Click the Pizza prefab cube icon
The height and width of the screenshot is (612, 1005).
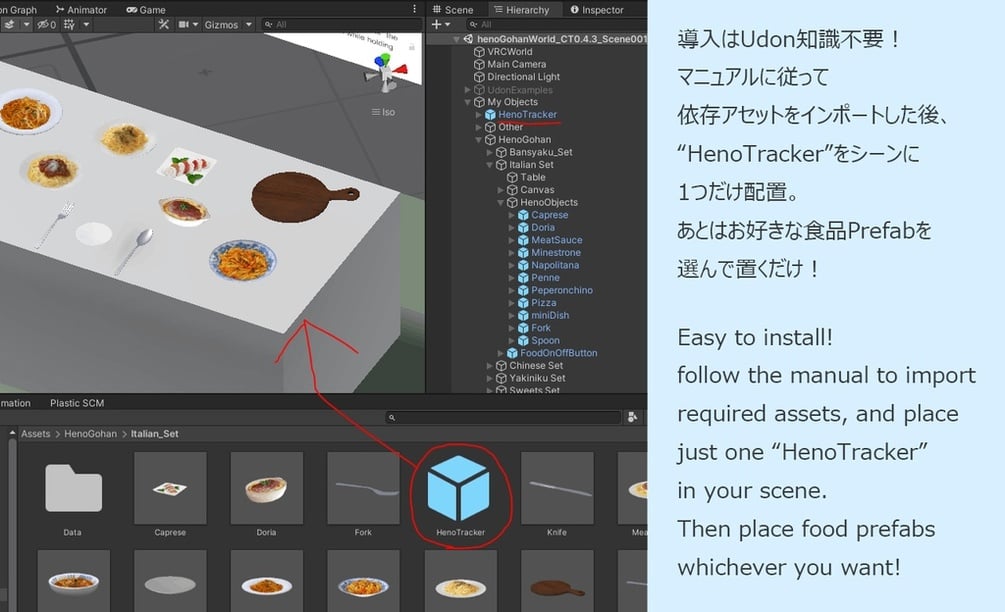tap(523, 303)
